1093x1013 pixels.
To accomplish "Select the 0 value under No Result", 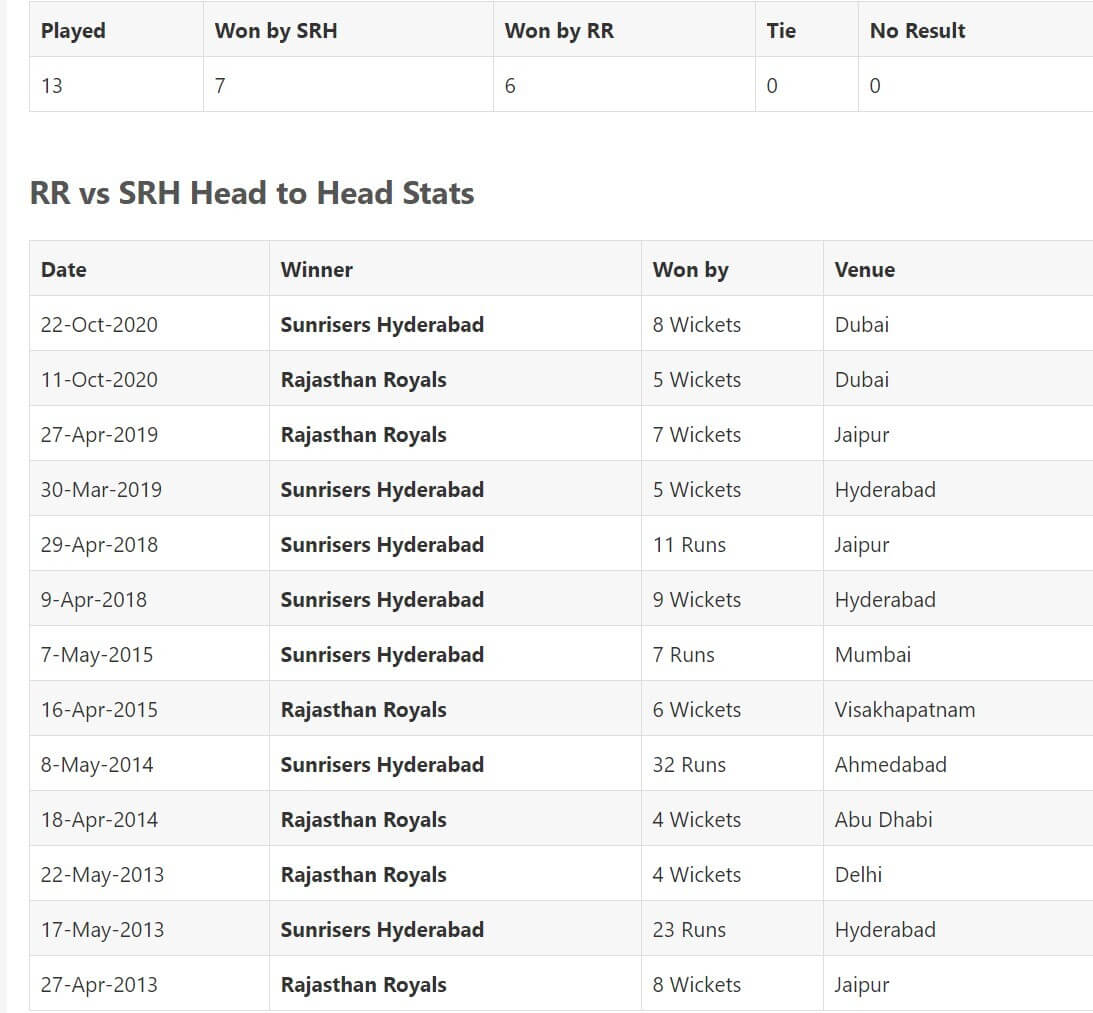I will point(875,86).
